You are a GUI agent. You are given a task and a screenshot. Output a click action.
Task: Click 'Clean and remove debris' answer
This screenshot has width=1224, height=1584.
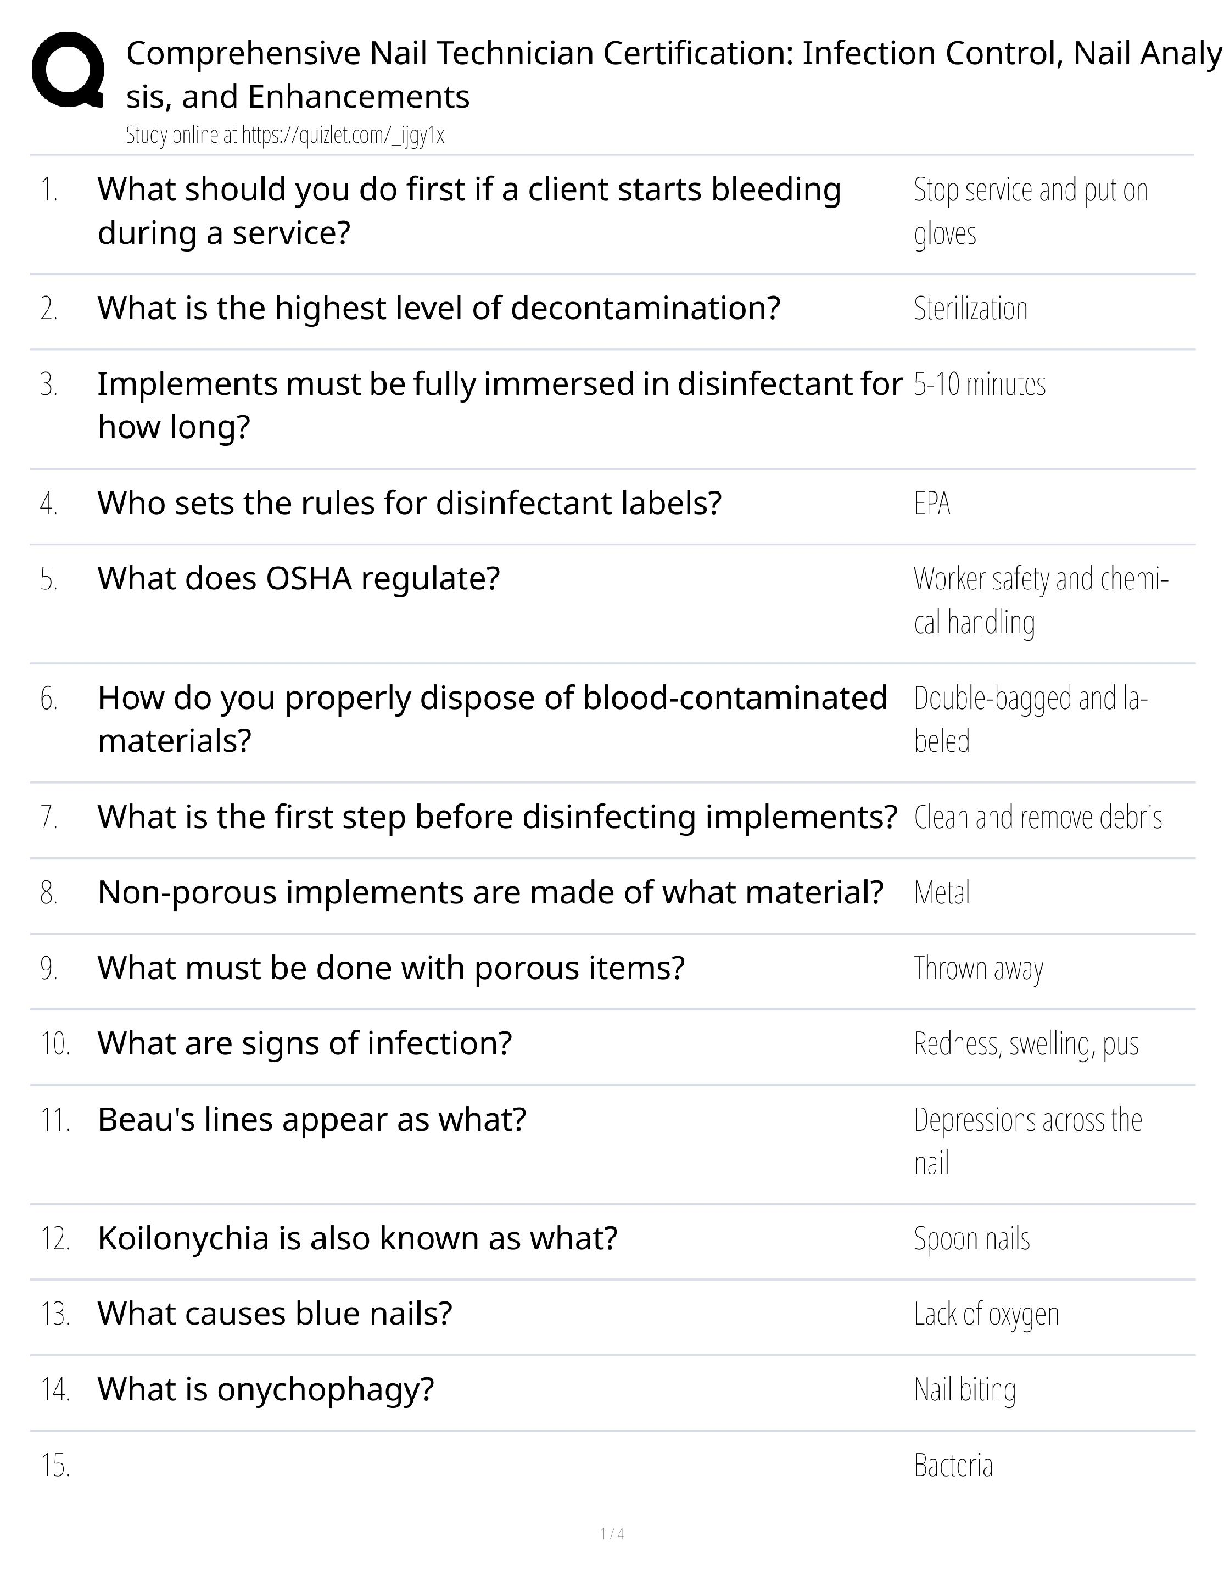[x=1037, y=818]
